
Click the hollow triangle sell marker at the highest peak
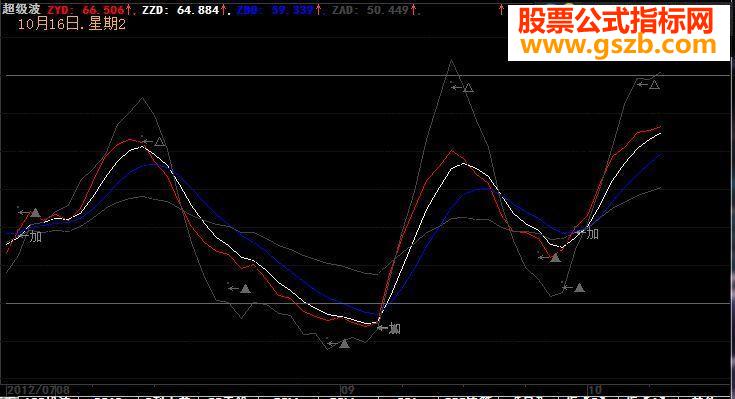468,88
